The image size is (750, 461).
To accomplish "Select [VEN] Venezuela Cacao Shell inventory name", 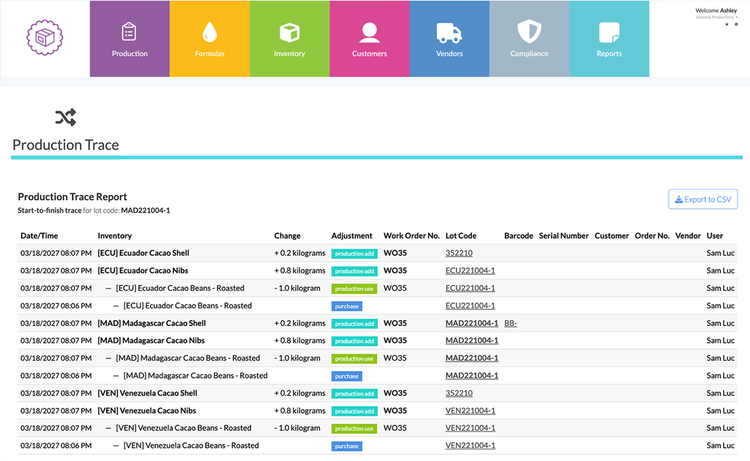I will (147, 393).
